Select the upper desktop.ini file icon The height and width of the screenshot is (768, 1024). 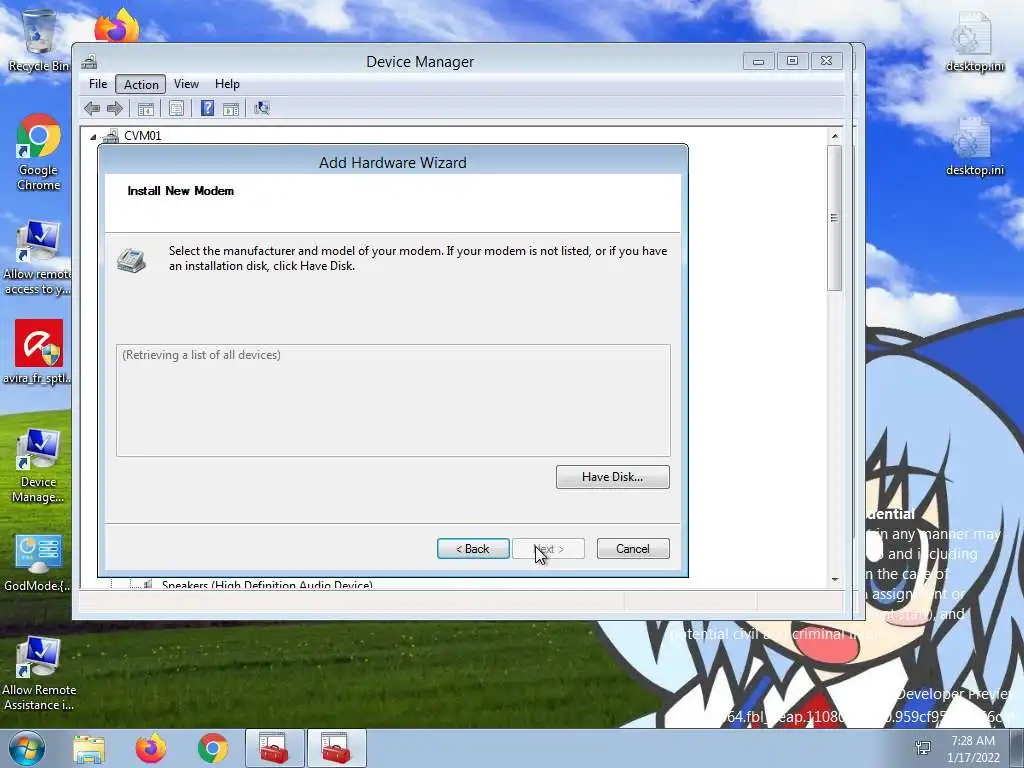click(x=974, y=42)
